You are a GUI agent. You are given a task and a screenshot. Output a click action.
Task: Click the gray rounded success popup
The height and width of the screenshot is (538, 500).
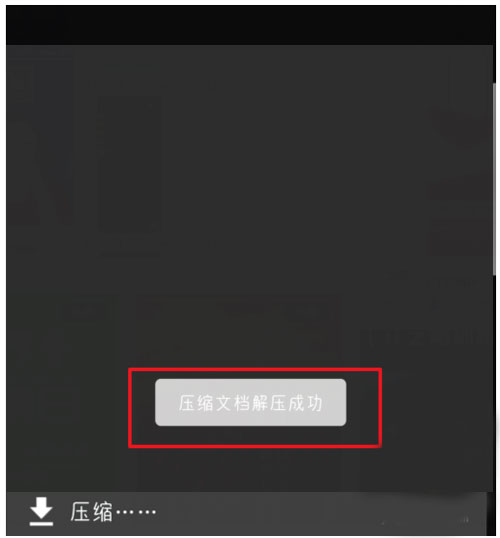251,402
